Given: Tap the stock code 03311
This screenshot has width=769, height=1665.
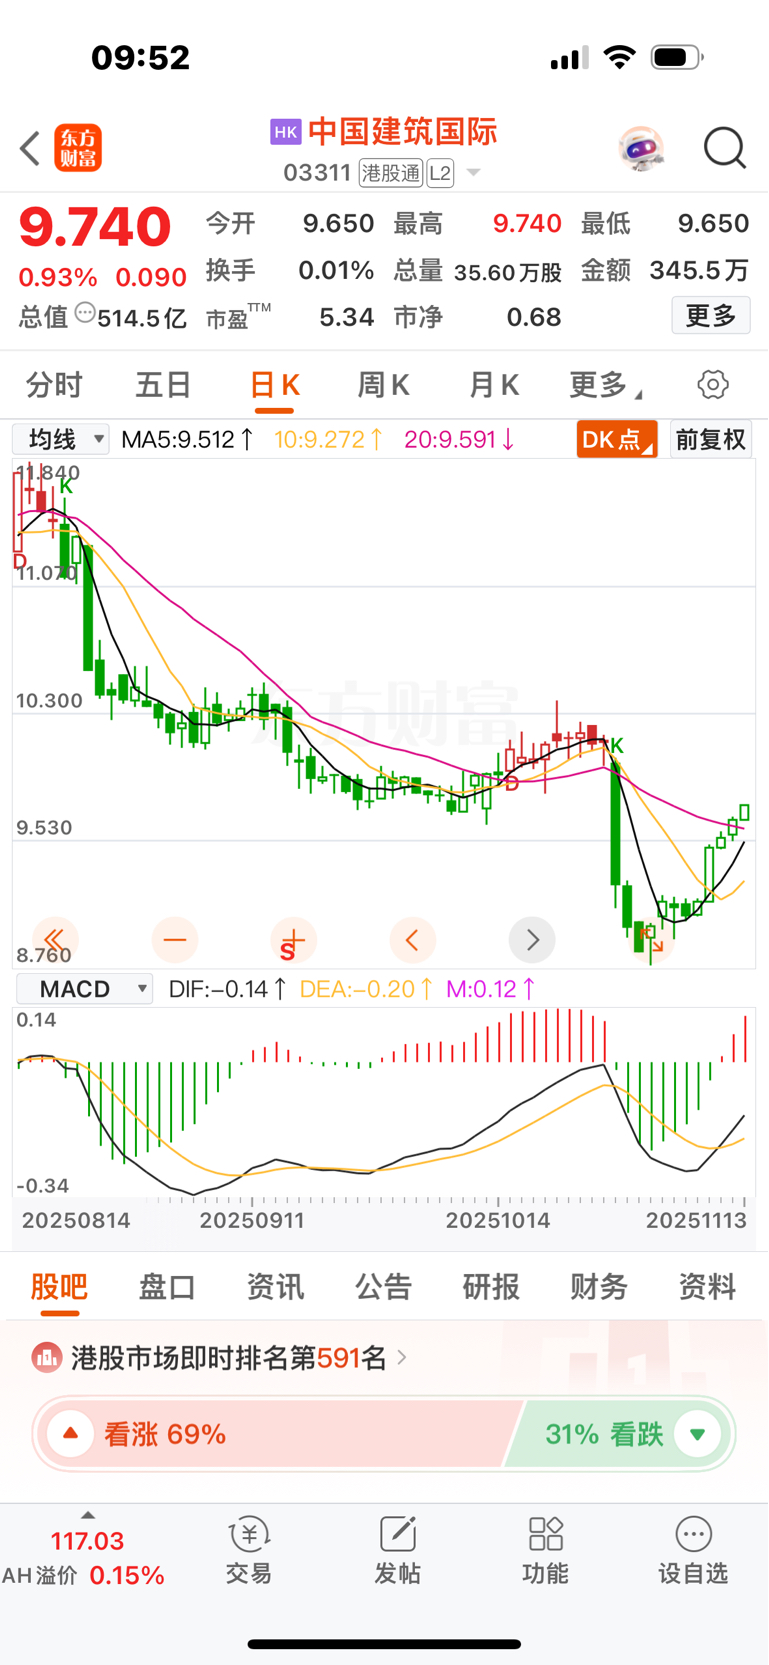Looking at the screenshot, I should (x=316, y=173).
